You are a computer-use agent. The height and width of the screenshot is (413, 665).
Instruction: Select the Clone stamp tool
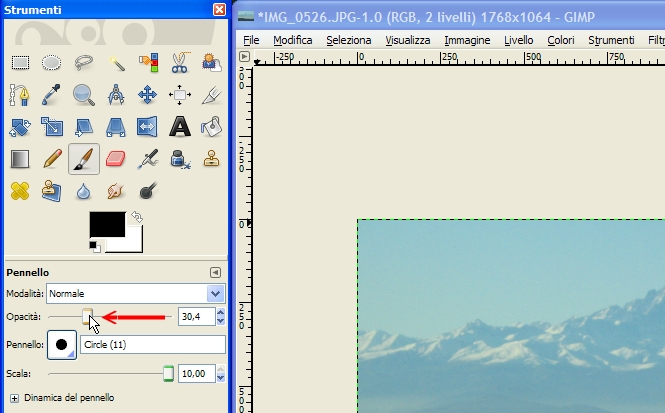(212, 159)
